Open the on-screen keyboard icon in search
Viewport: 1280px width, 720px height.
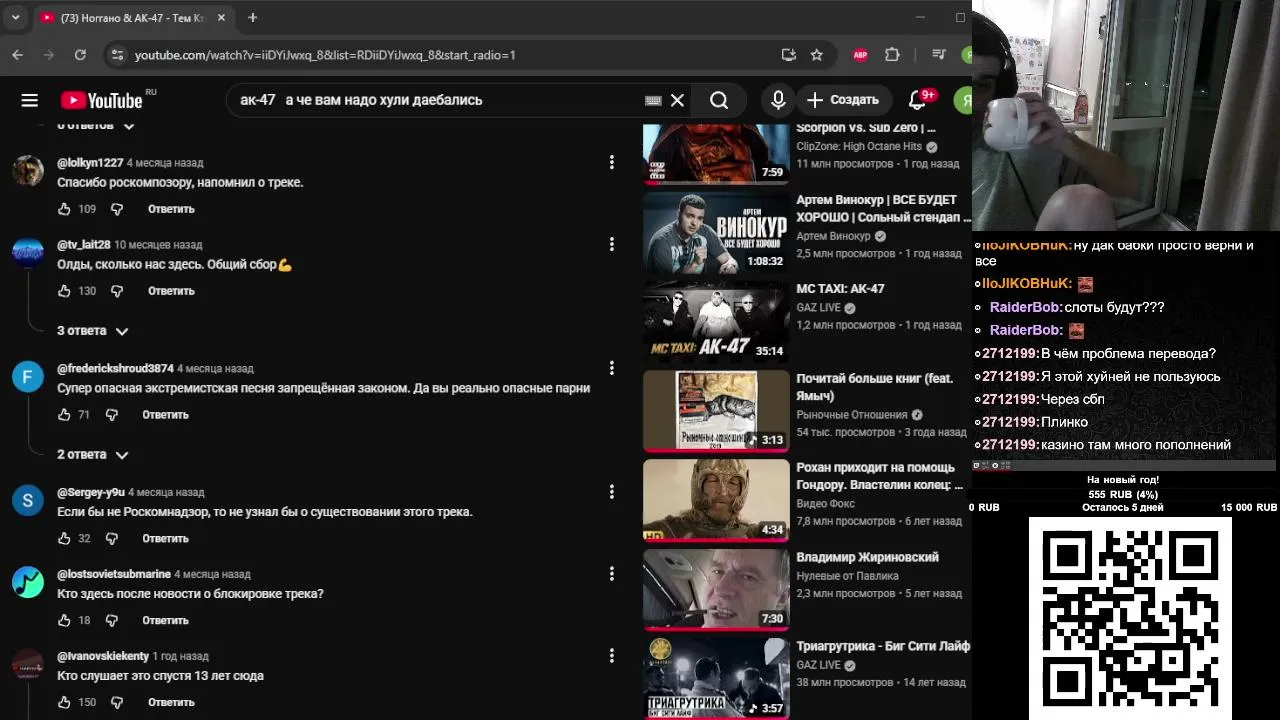click(653, 100)
